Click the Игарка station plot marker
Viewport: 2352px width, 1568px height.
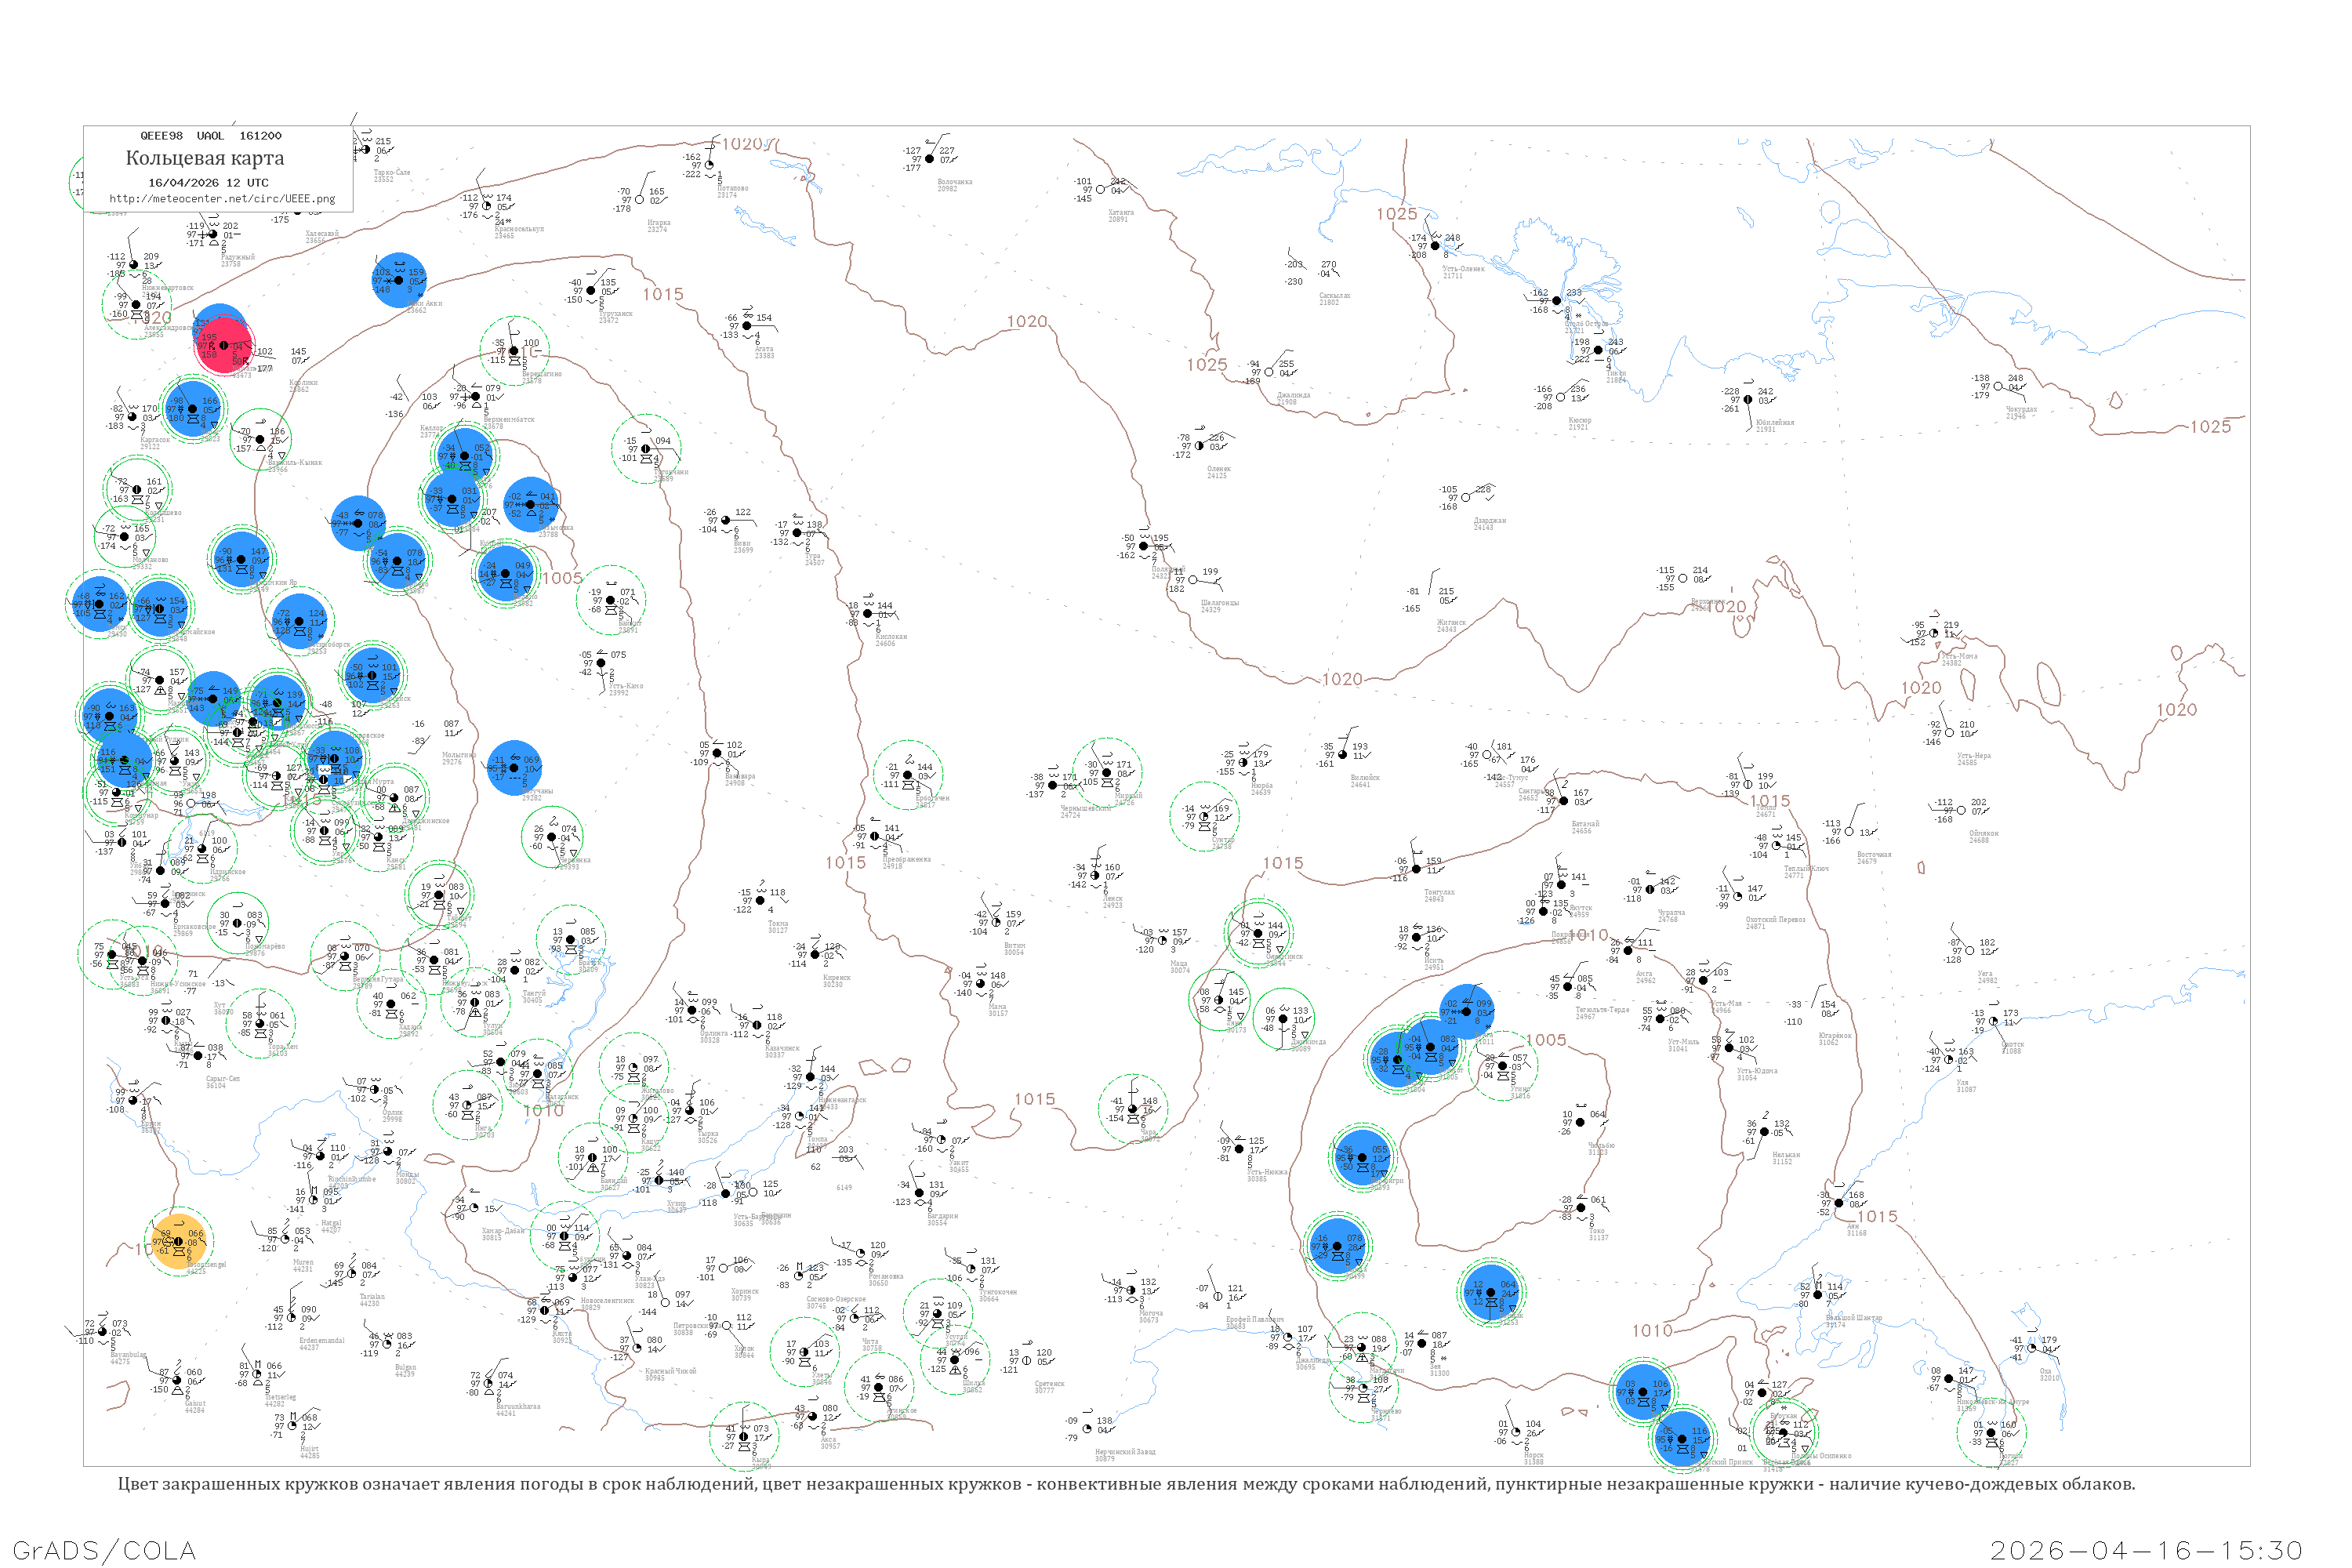click(640, 200)
